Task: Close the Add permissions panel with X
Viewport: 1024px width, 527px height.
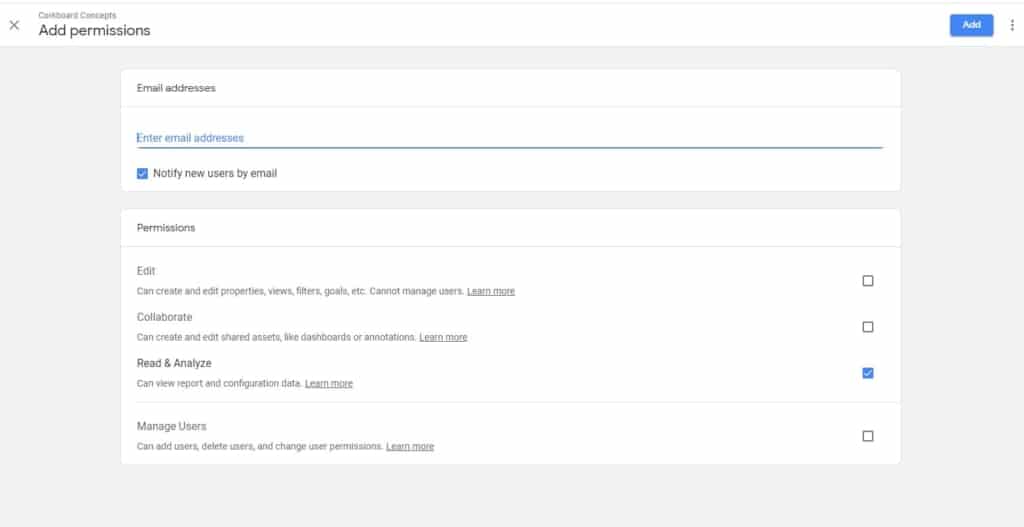Action: 14,25
